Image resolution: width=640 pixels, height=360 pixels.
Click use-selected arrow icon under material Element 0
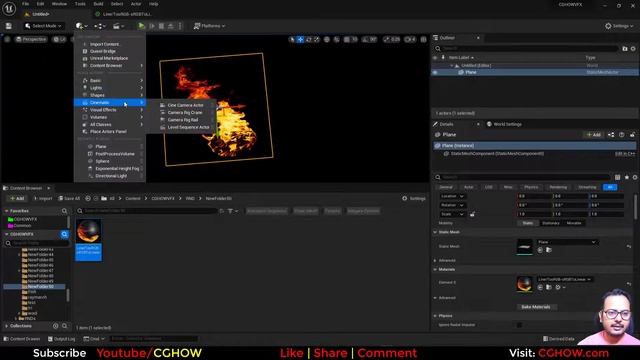coord(540,287)
